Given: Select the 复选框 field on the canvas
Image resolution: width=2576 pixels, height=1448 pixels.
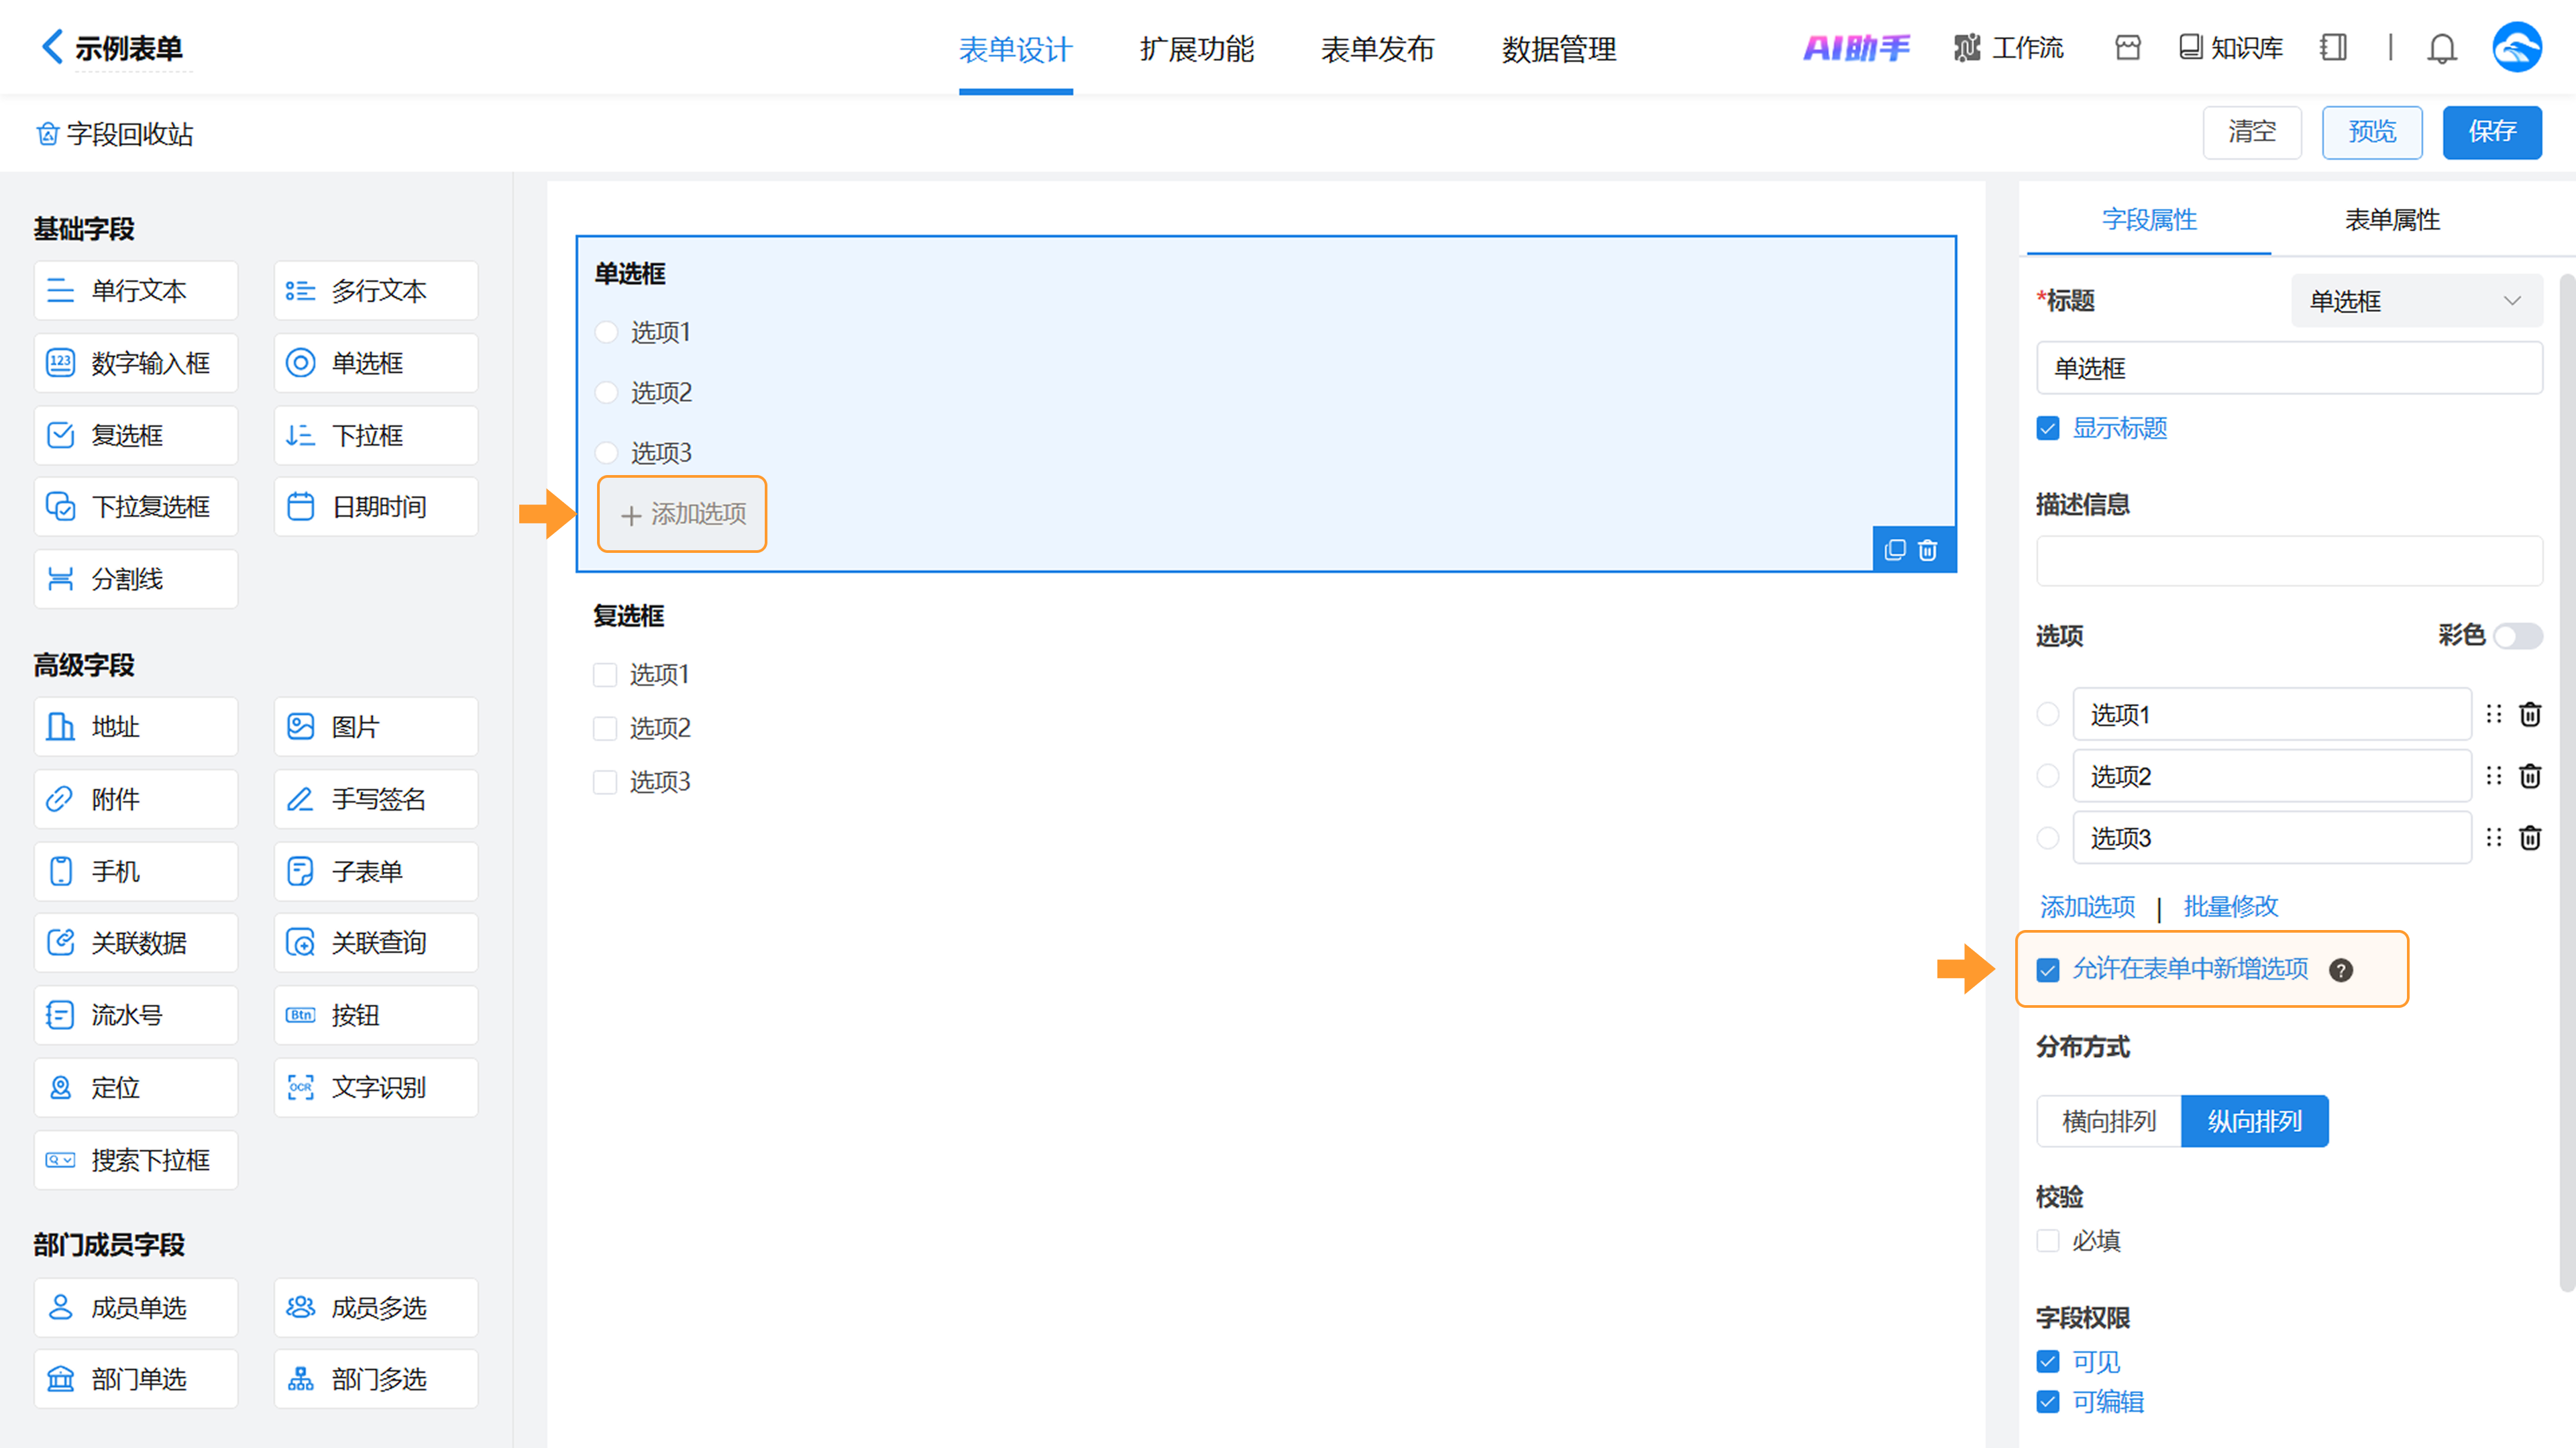Looking at the screenshot, I should click(x=1265, y=700).
